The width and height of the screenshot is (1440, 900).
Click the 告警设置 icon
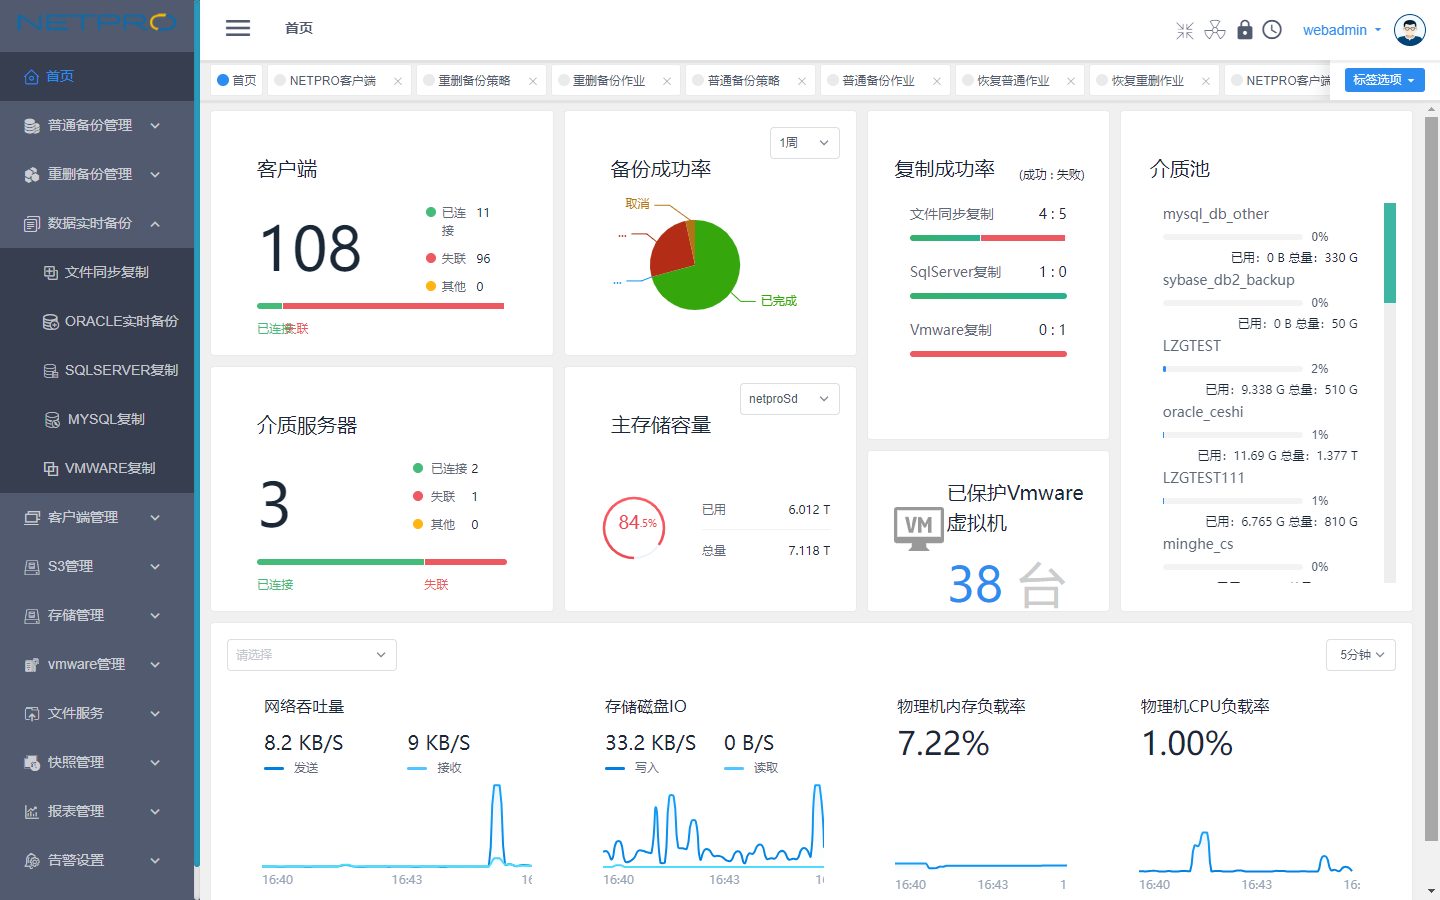click(x=32, y=860)
